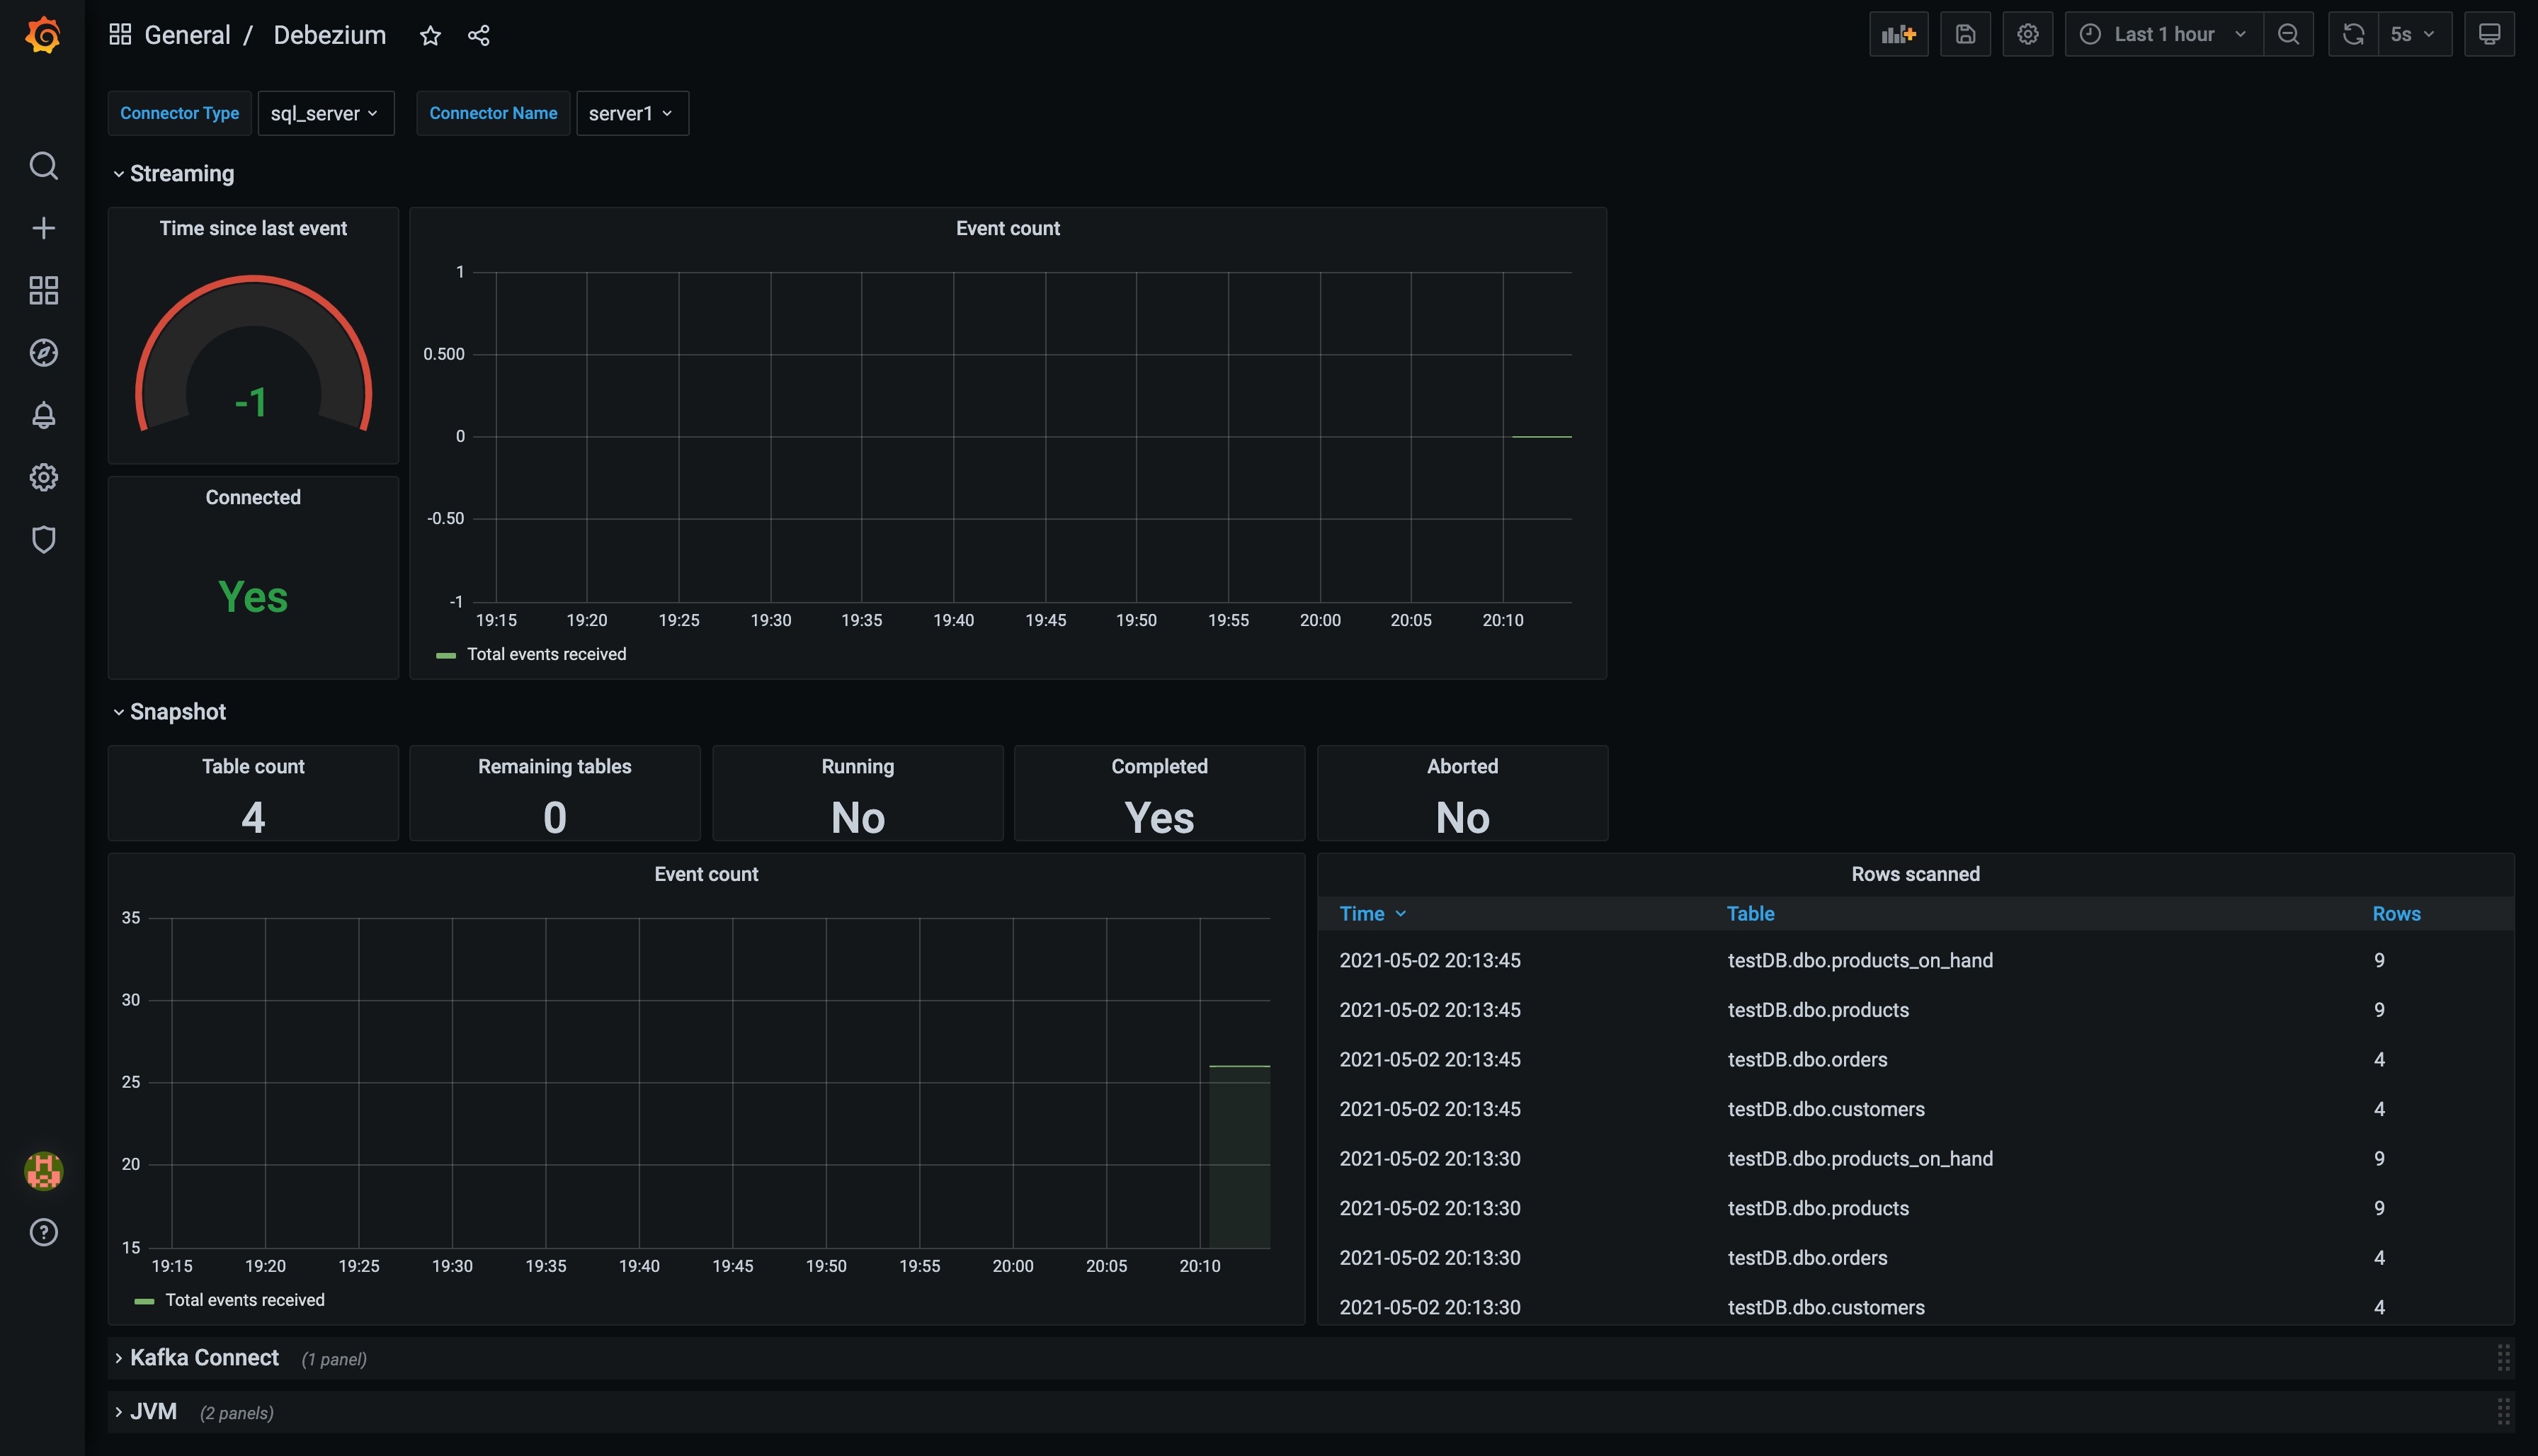2538x1456 pixels.
Task: Open the server1 connector name dropdown
Action: pos(631,113)
